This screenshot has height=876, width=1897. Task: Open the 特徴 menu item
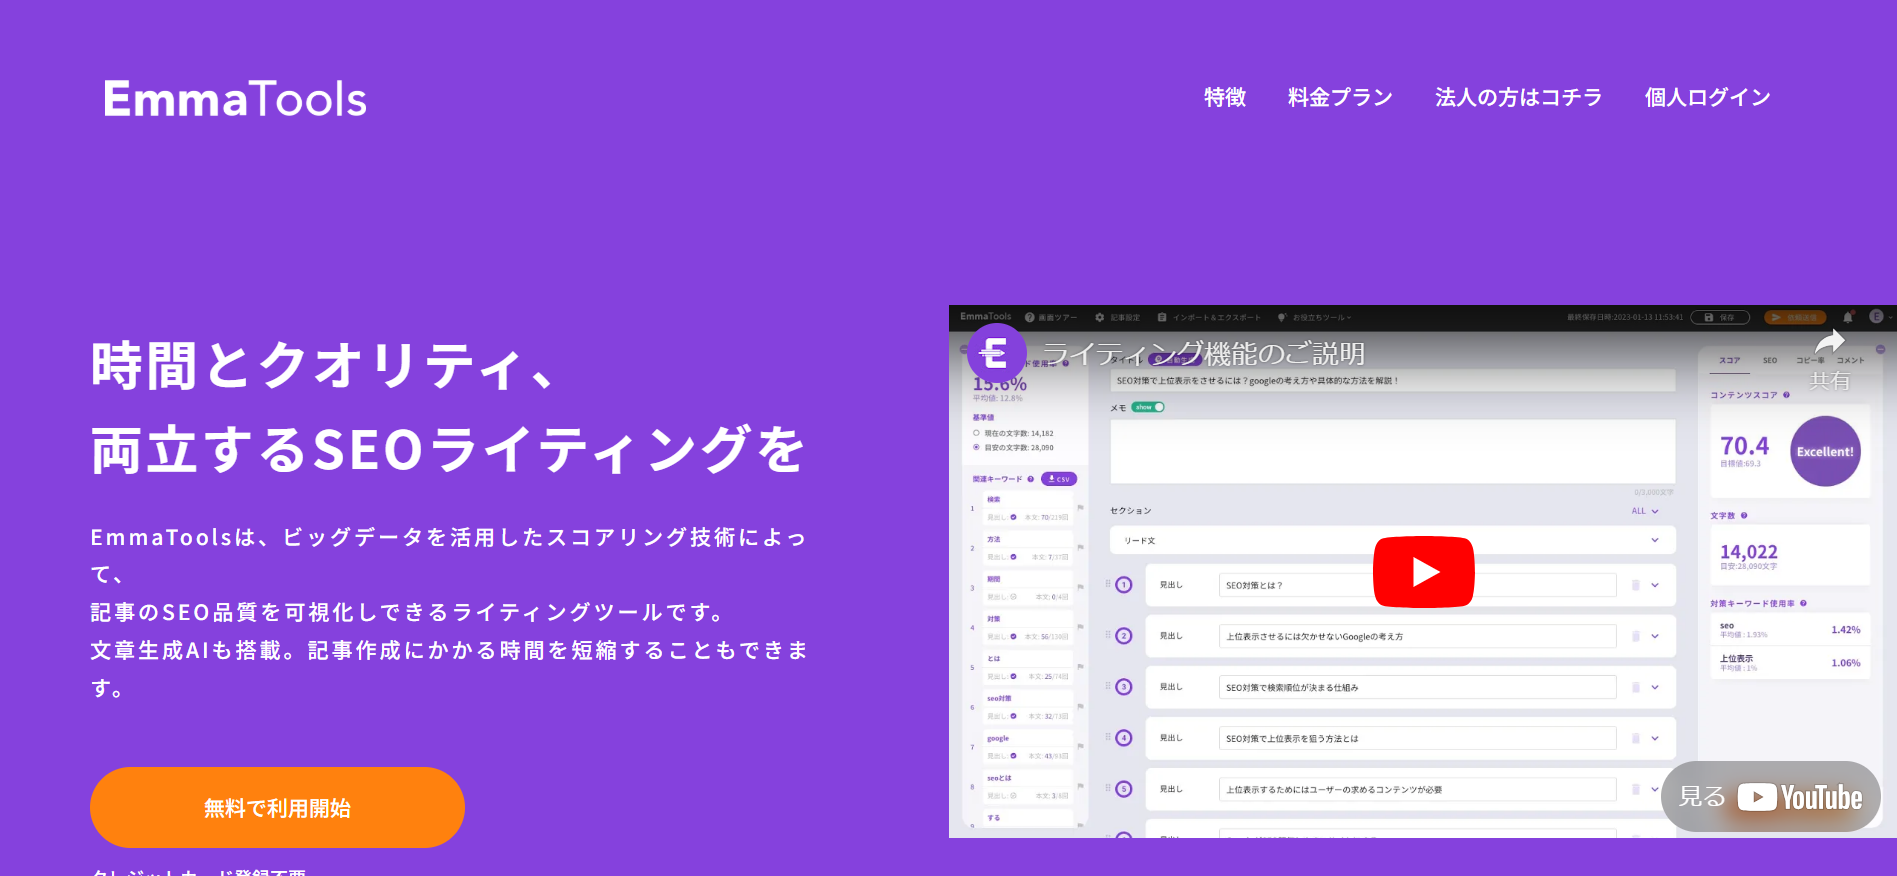[x=1225, y=97]
